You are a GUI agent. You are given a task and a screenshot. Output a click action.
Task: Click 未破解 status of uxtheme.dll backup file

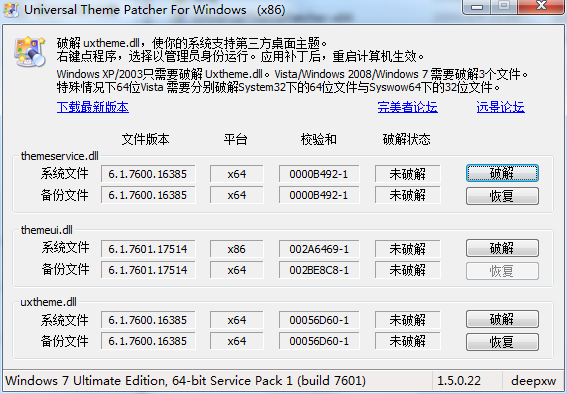[x=408, y=341]
